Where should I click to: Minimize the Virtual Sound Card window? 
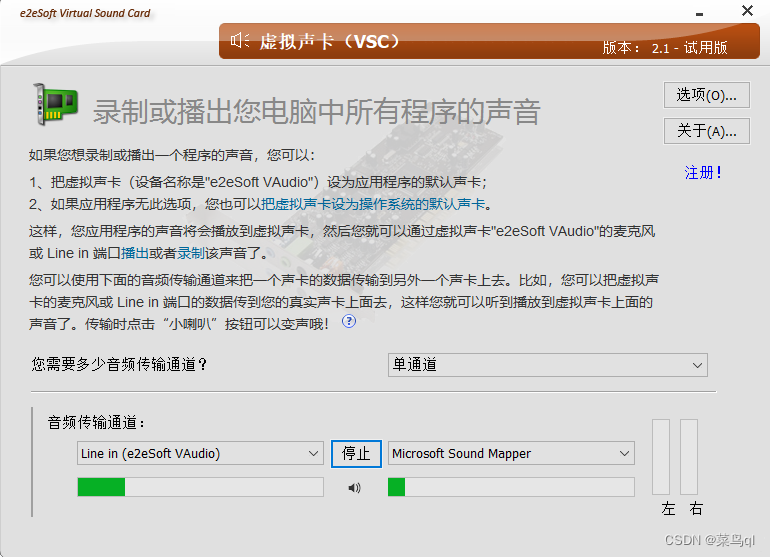[x=699, y=14]
